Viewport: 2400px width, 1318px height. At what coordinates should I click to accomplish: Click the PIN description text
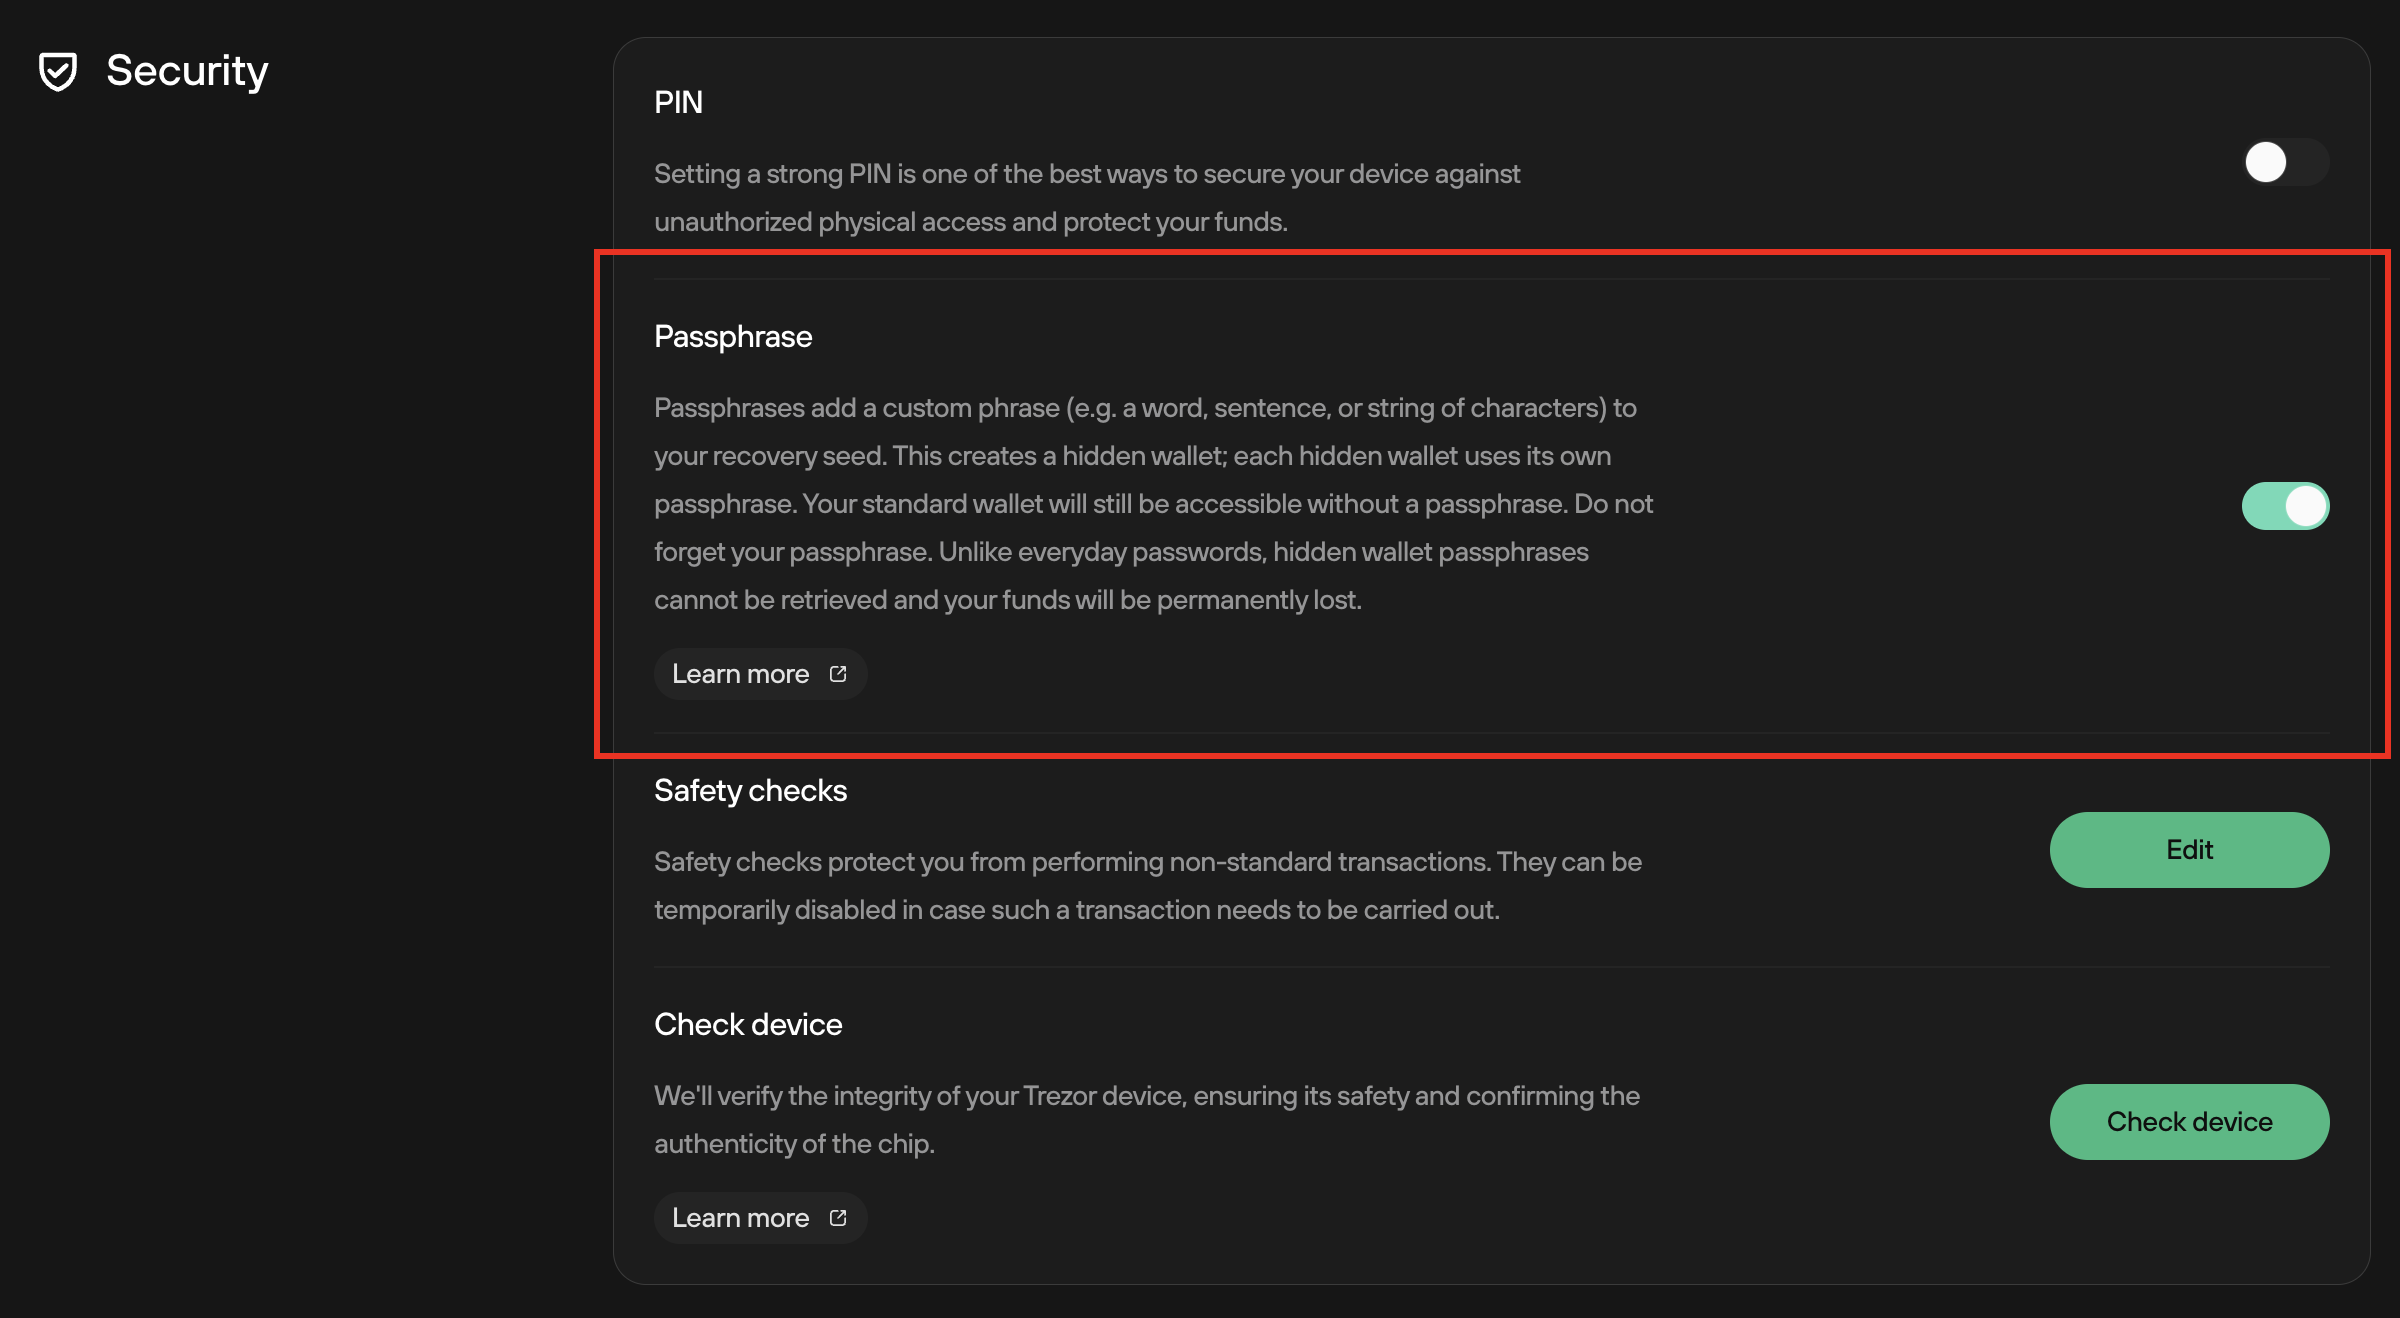click(1086, 197)
